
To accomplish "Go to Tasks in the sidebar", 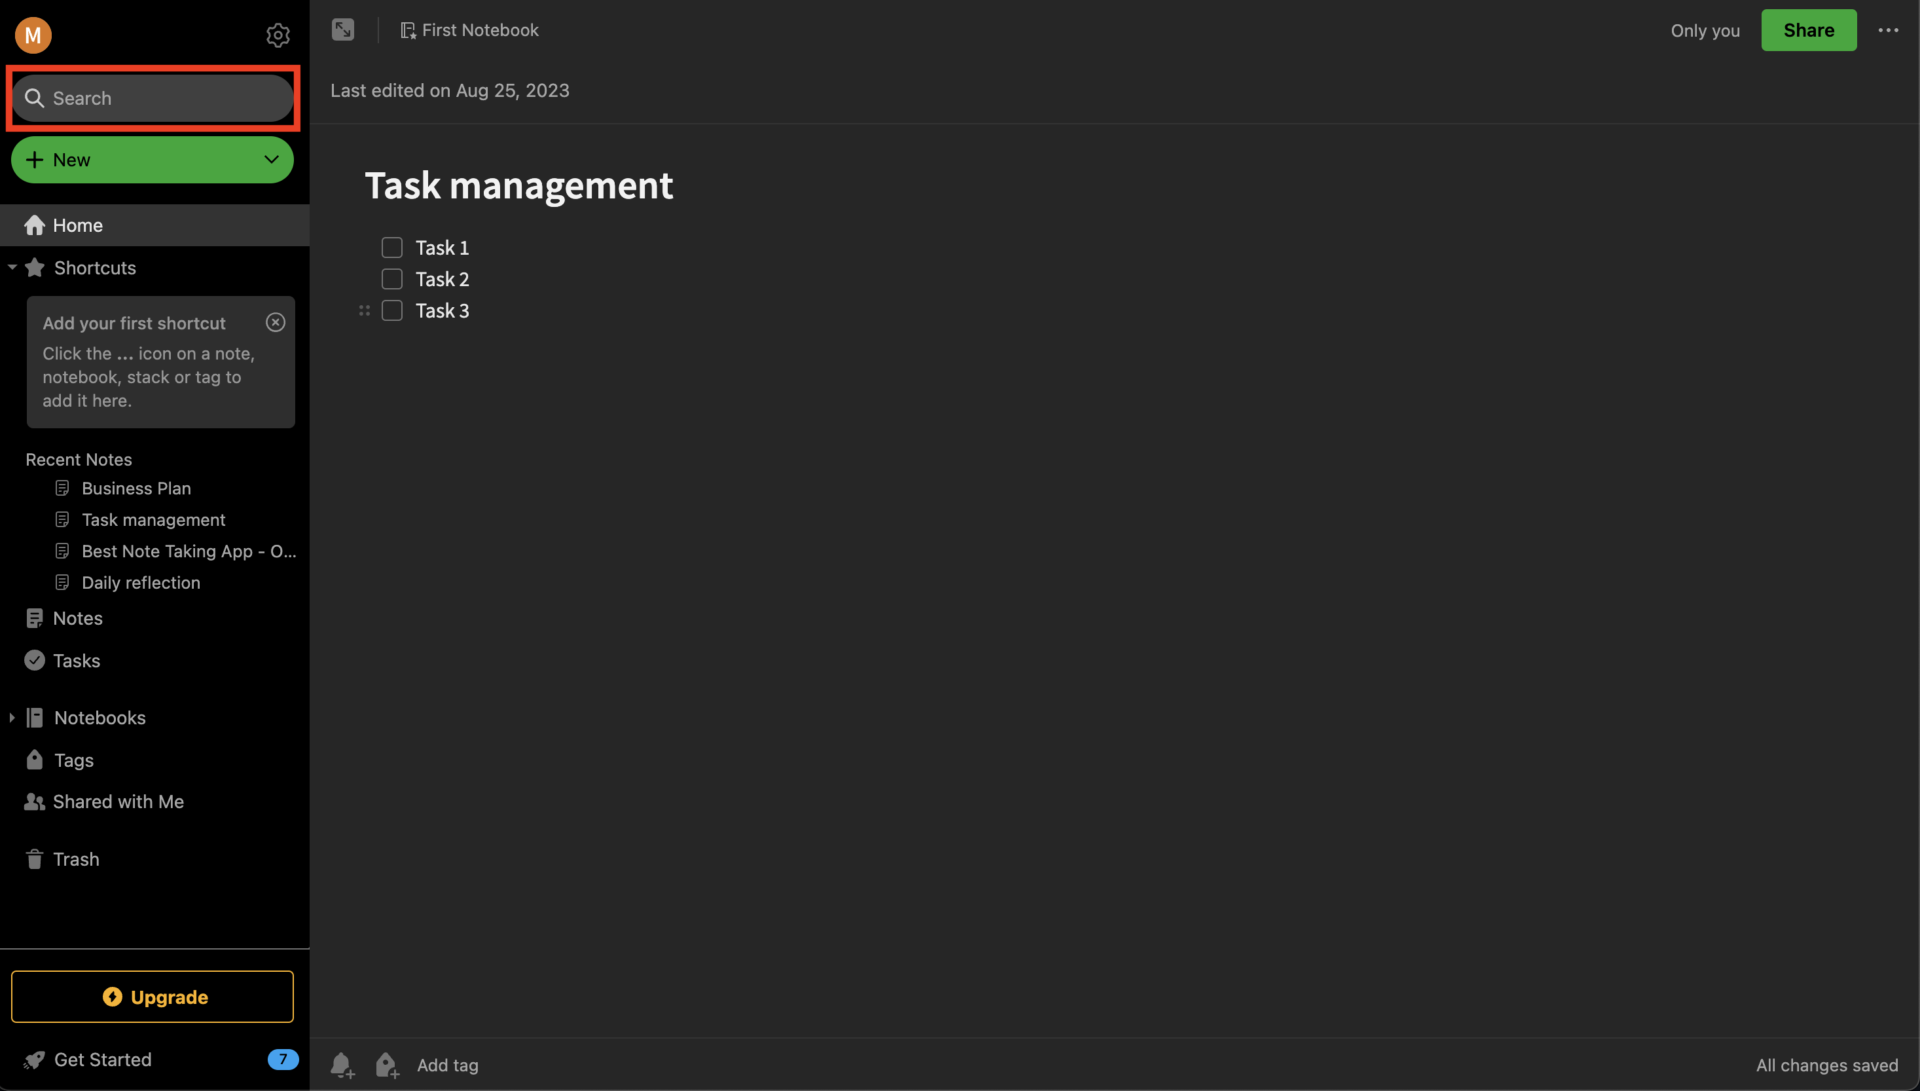I will coord(76,661).
